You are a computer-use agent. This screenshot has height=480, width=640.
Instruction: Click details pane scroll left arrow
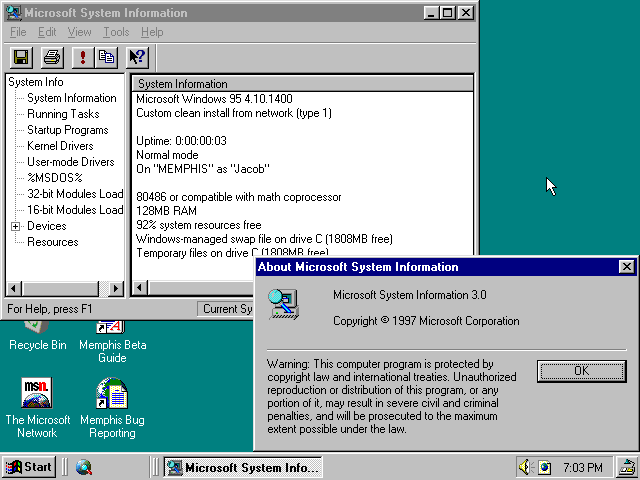point(140,288)
